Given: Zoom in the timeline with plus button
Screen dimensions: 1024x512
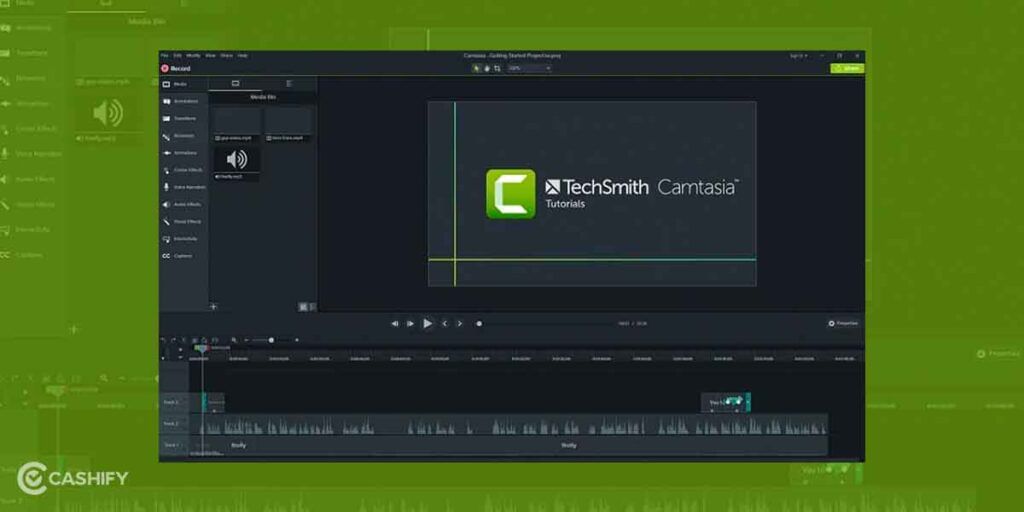Looking at the screenshot, I should point(296,340).
